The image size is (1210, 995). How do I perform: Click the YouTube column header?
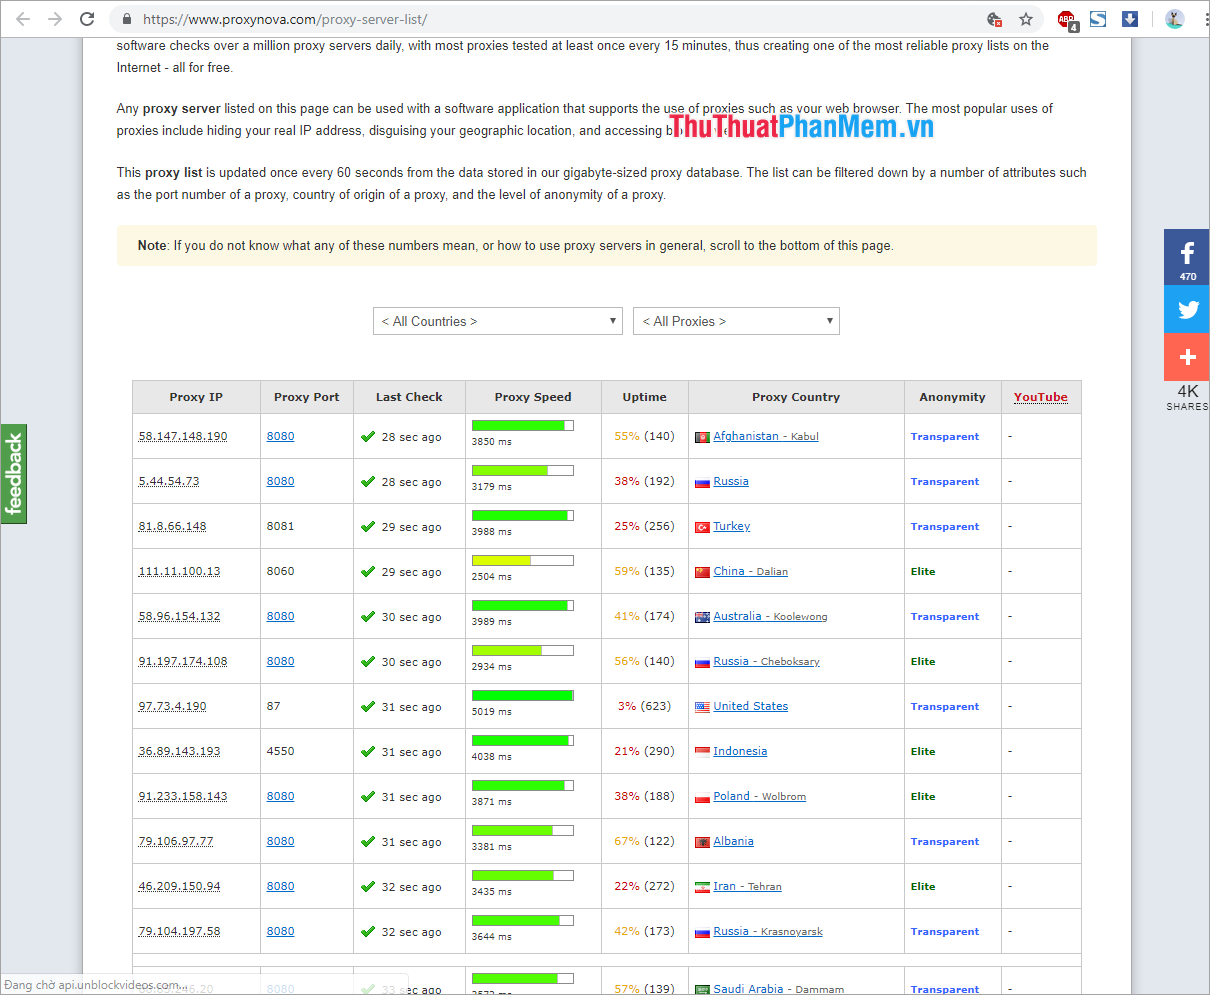click(1040, 397)
